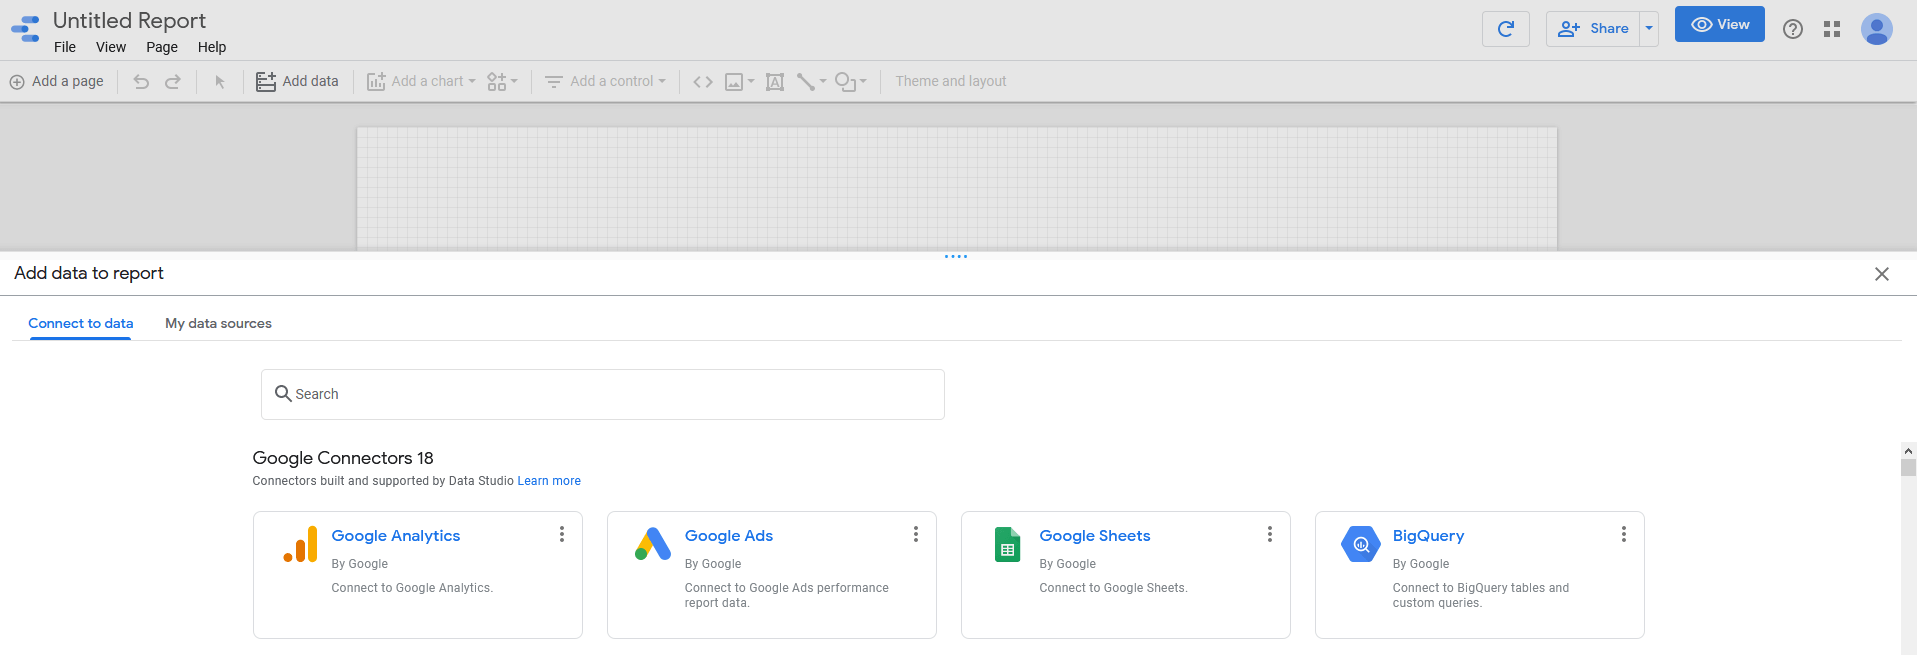Click the Google Analytics logo icon

[300, 544]
